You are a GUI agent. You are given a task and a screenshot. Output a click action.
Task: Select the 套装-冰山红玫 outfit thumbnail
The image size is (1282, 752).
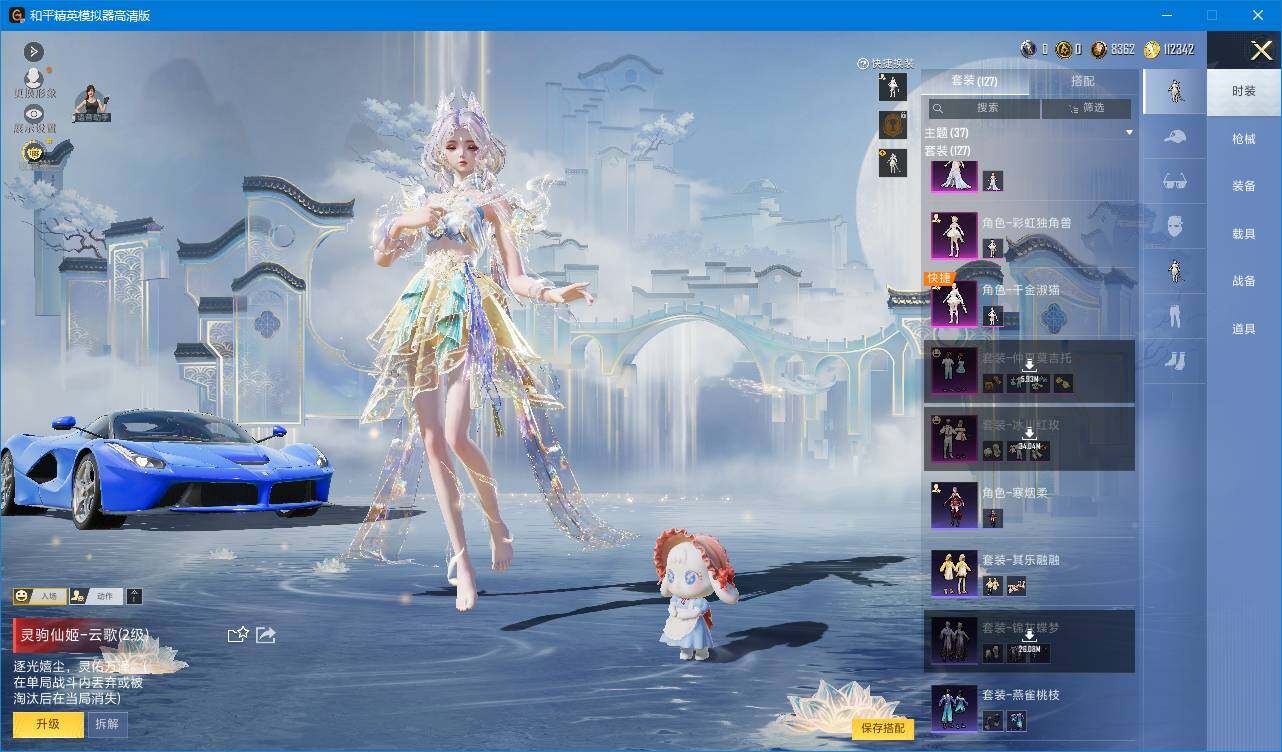point(954,438)
